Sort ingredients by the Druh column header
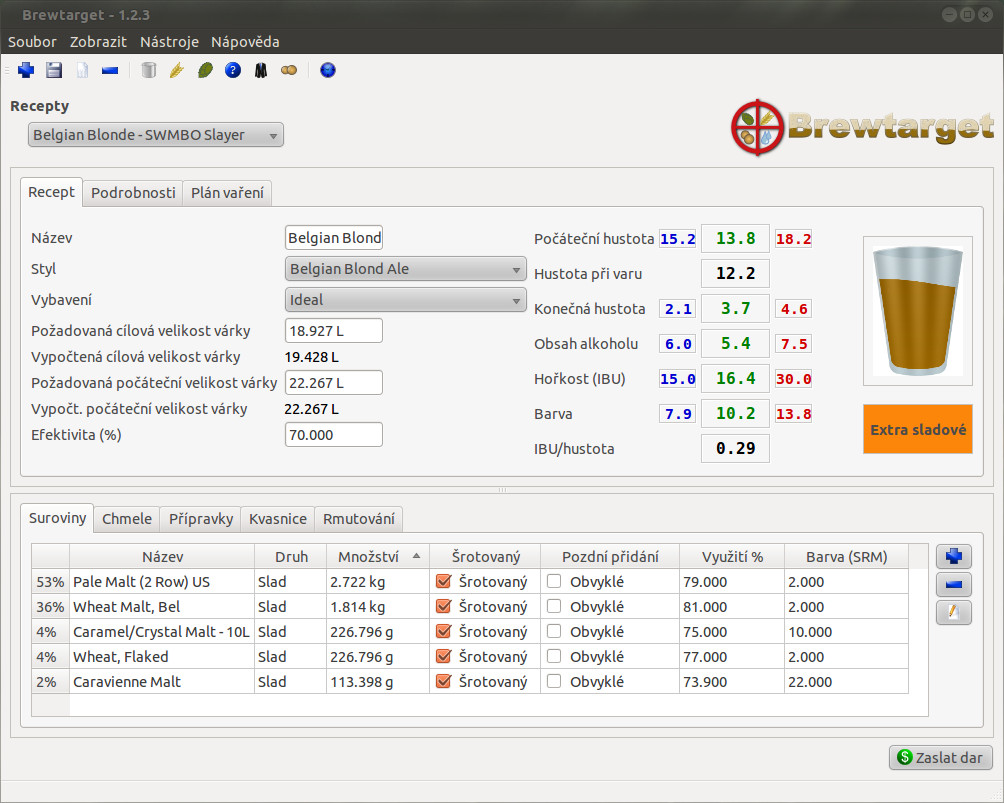 291,556
